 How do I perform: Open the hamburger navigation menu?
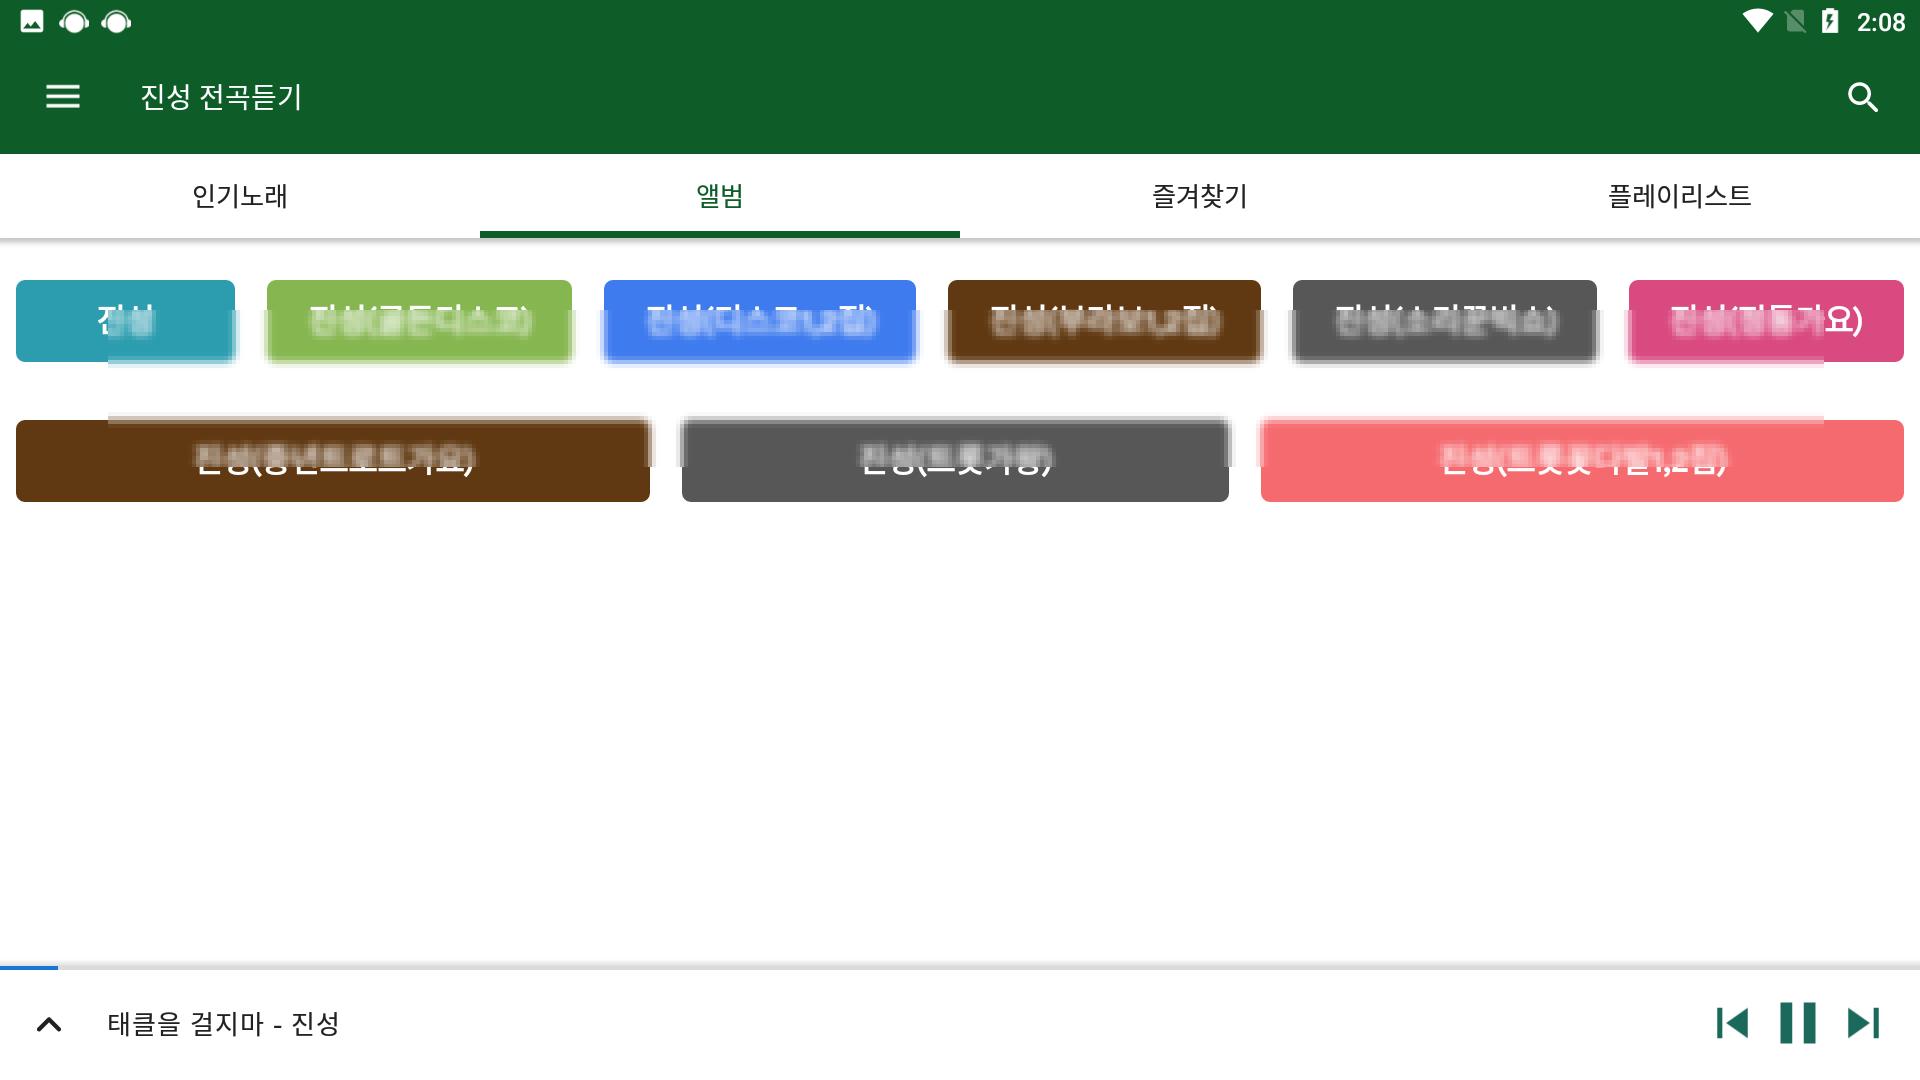tap(63, 97)
